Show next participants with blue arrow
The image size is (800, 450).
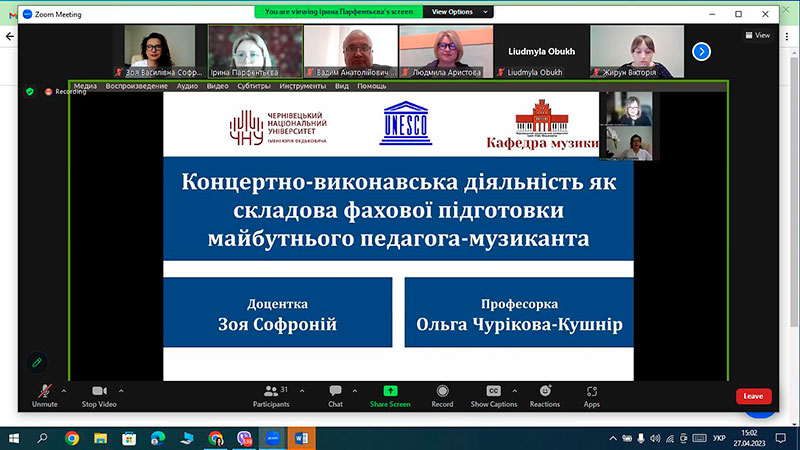pyautogui.click(x=702, y=52)
